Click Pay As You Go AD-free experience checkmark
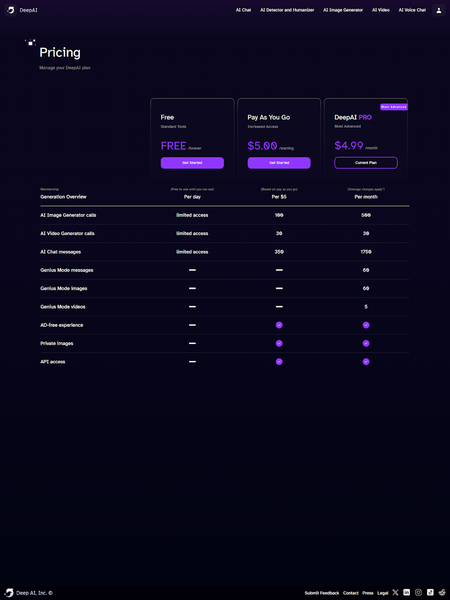Image resolution: width=450 pixels, height=600 pixels. [x=279, y=325]
